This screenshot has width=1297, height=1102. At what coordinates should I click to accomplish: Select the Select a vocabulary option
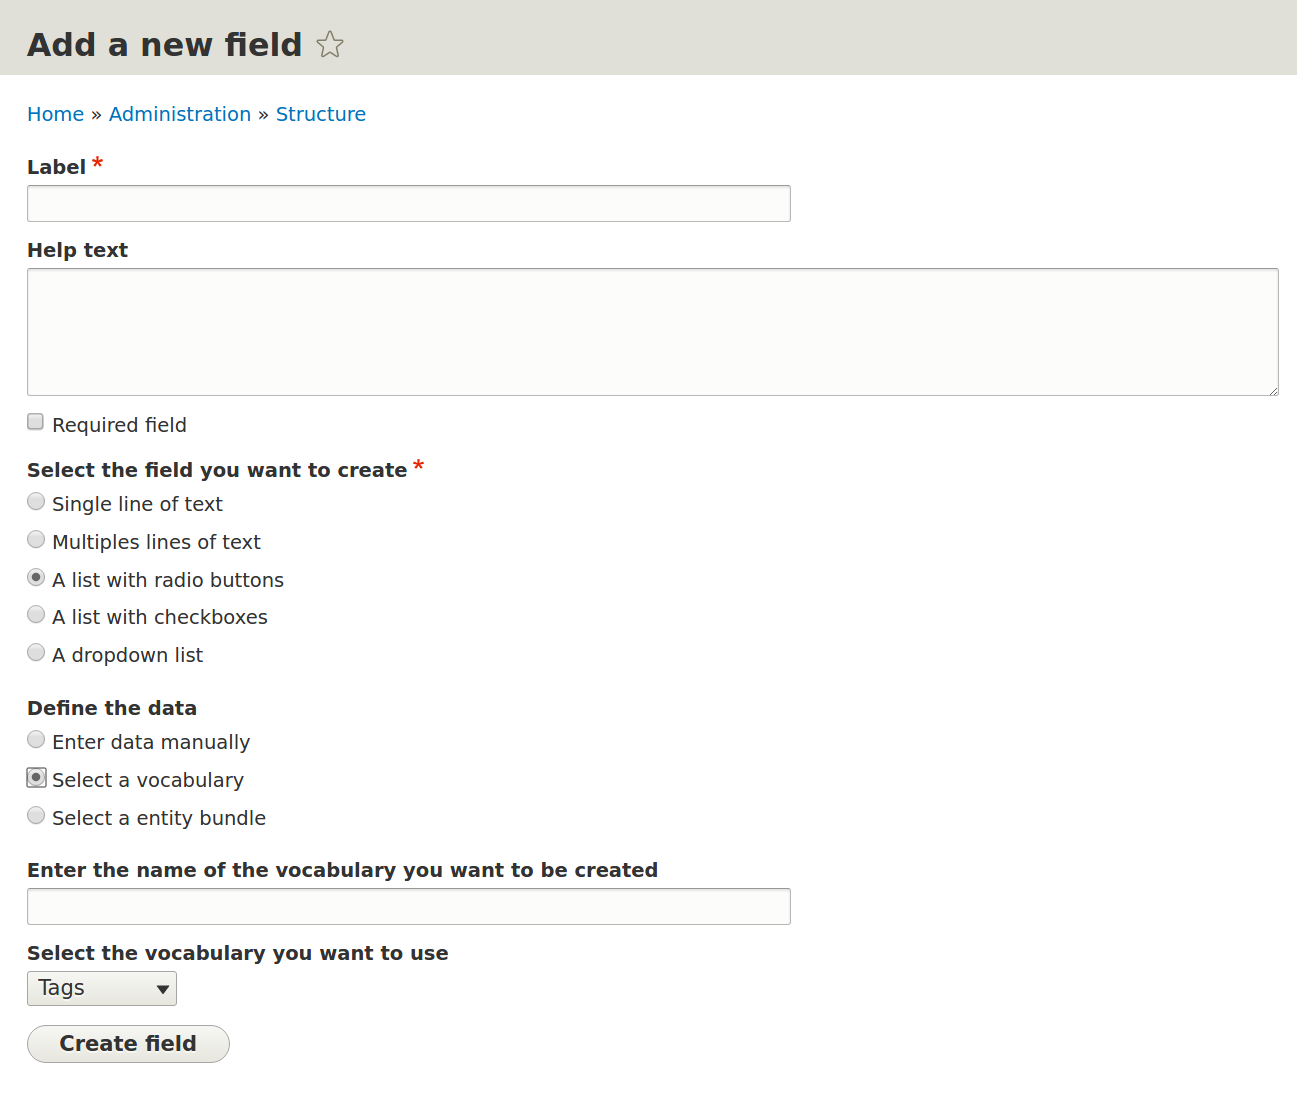pos(36,777)
